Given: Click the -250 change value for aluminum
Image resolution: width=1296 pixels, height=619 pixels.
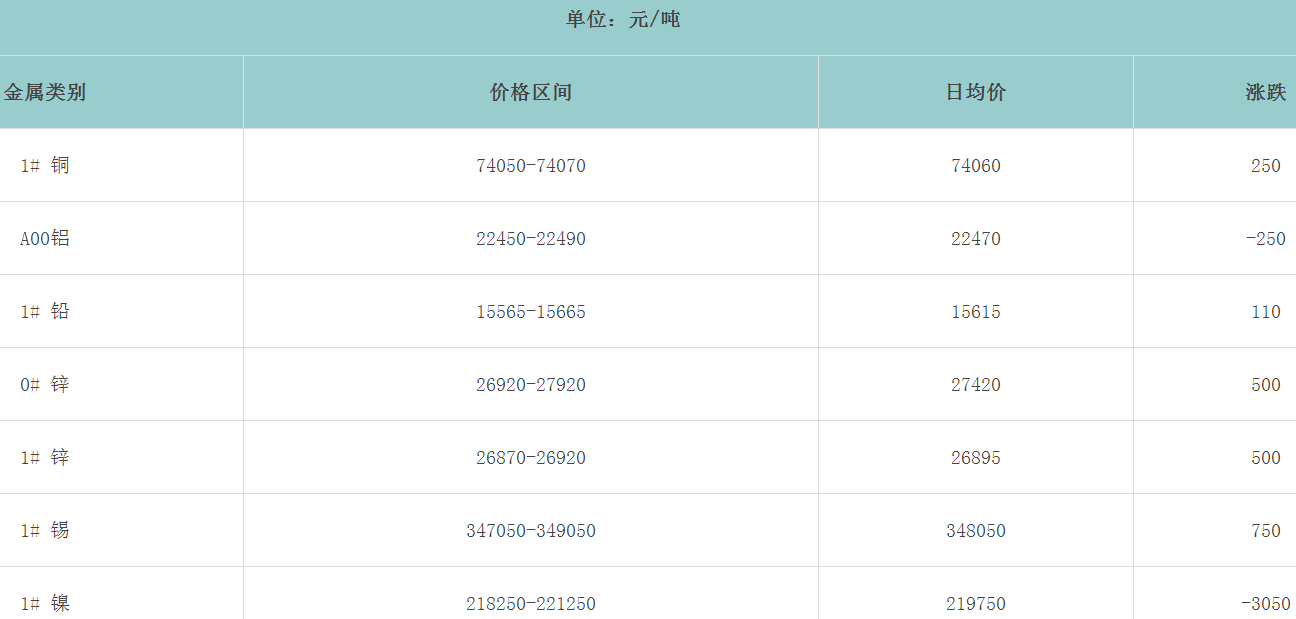Looking at the screenshot, I should [x=1265, y=239].
